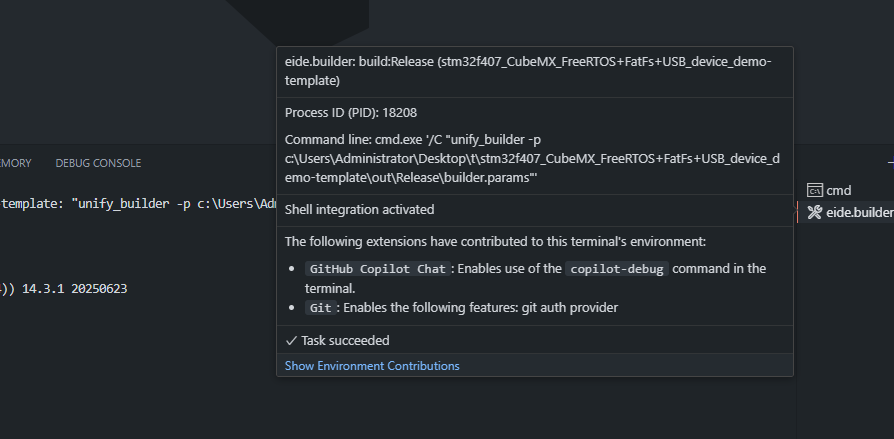The image size is (894, 439).
Task: Click the Process ID 18208 line
Action: 351,113
